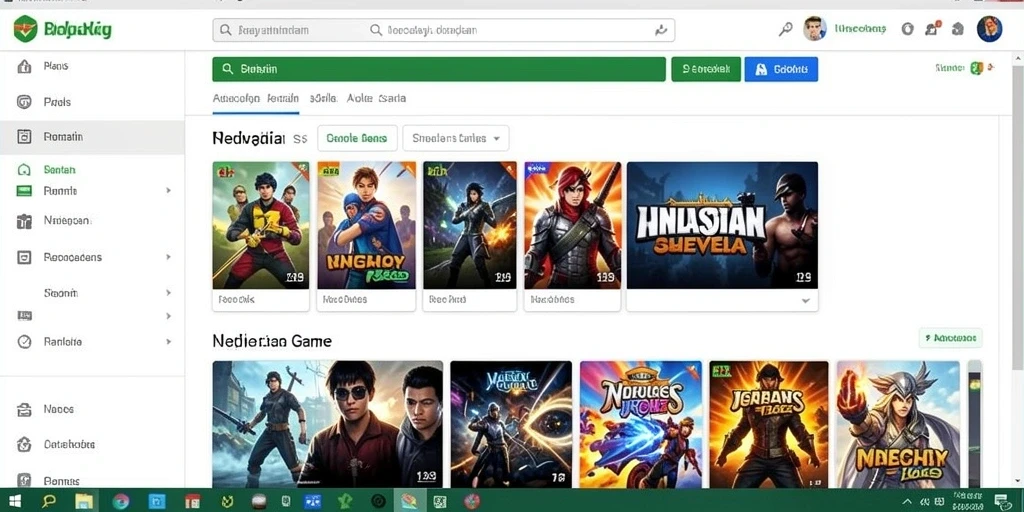Open the profile avatar at the far right of the header
This screenshot has height=512, width=1024.
989,29
